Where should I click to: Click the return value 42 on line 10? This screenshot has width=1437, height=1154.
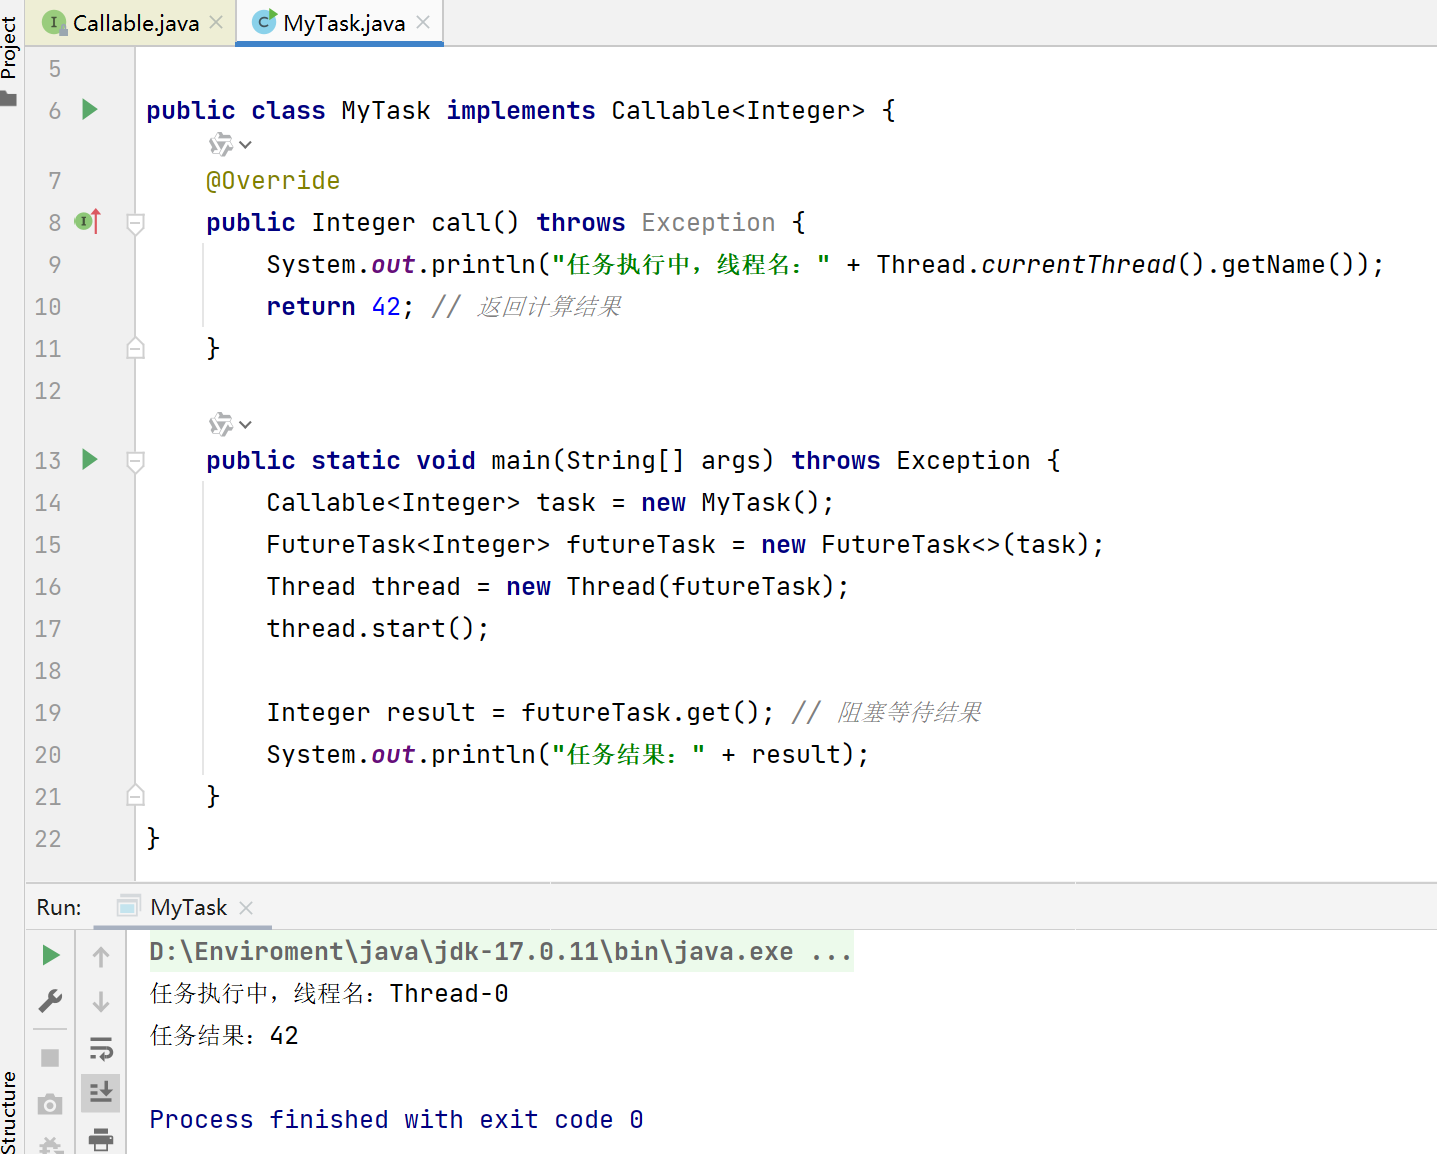point(386,306)
